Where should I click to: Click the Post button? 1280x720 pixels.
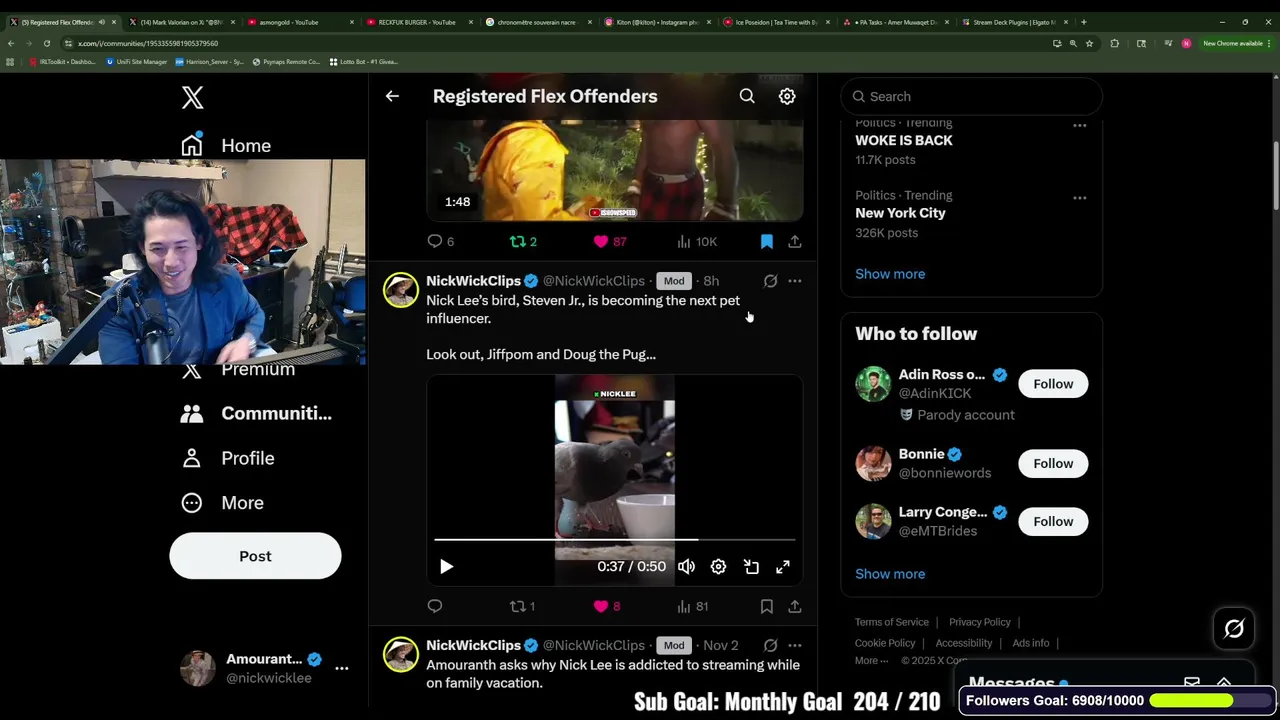pyautogui.click(x=255, y=556)
